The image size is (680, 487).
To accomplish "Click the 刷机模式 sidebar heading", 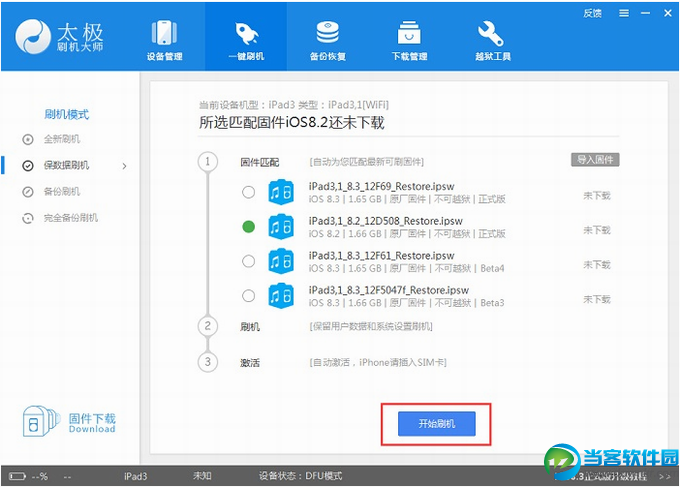I will coord(66,114).
